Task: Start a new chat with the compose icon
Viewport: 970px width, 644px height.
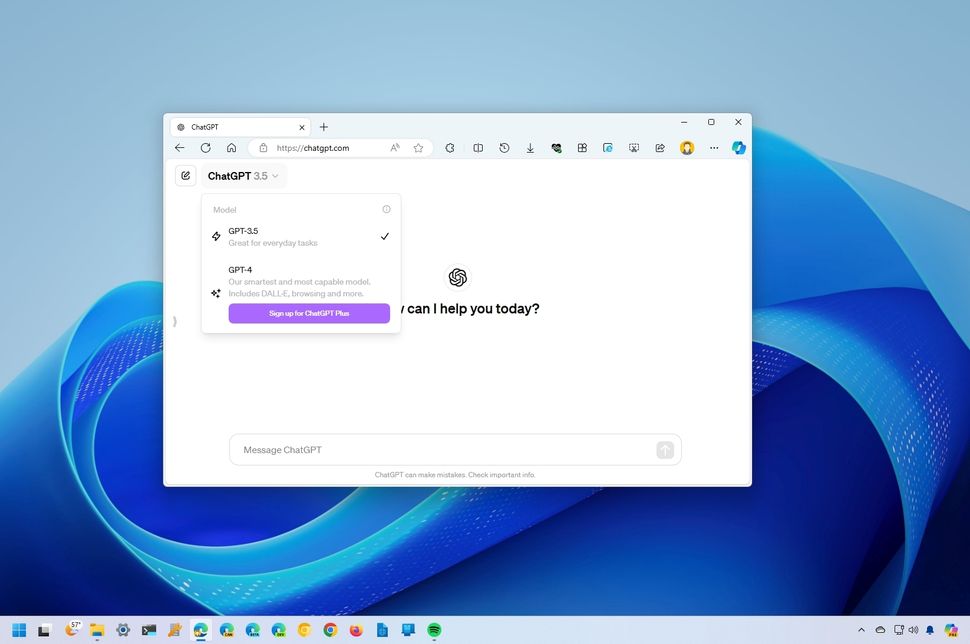Action: click(x=186, y=176)
